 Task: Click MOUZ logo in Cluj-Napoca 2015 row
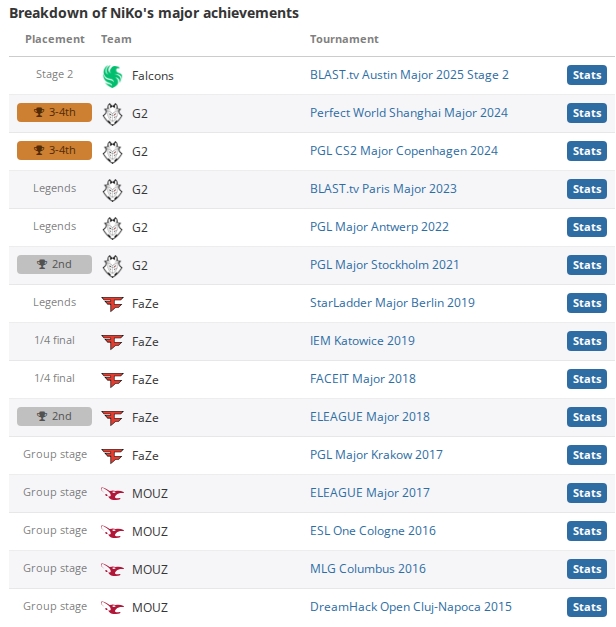point(112,607)
